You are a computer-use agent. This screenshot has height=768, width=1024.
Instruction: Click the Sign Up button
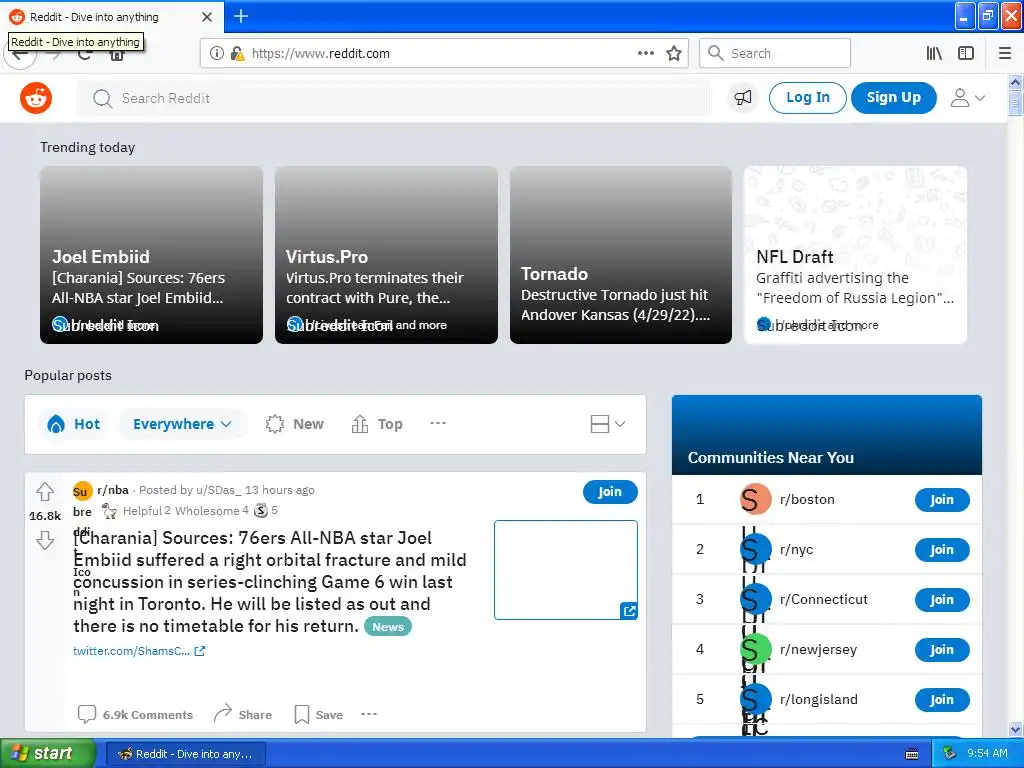893,98
